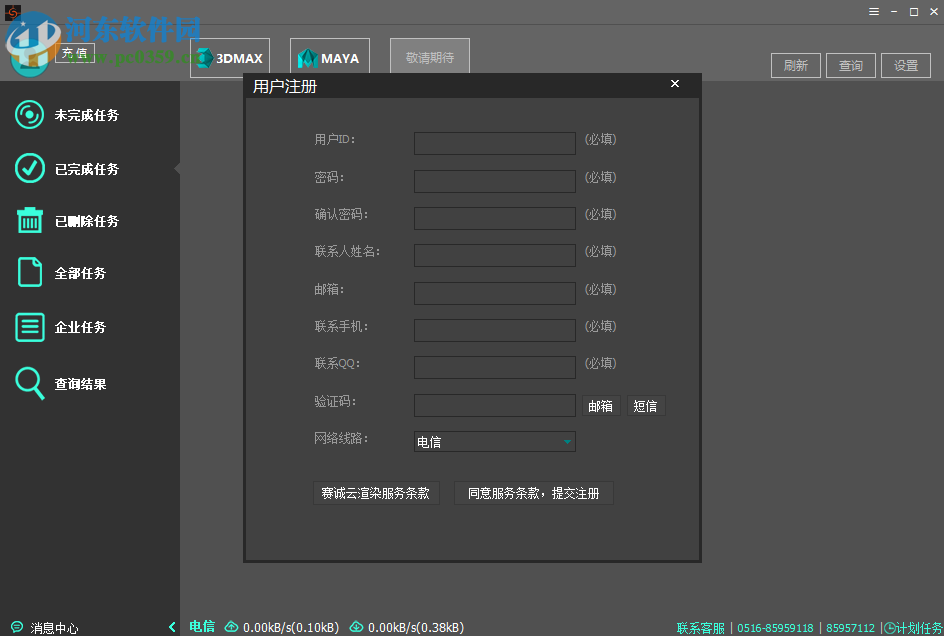The image size is (944, 636).
Task: Click inside the 用户ID input field
Action: (494, 143)
